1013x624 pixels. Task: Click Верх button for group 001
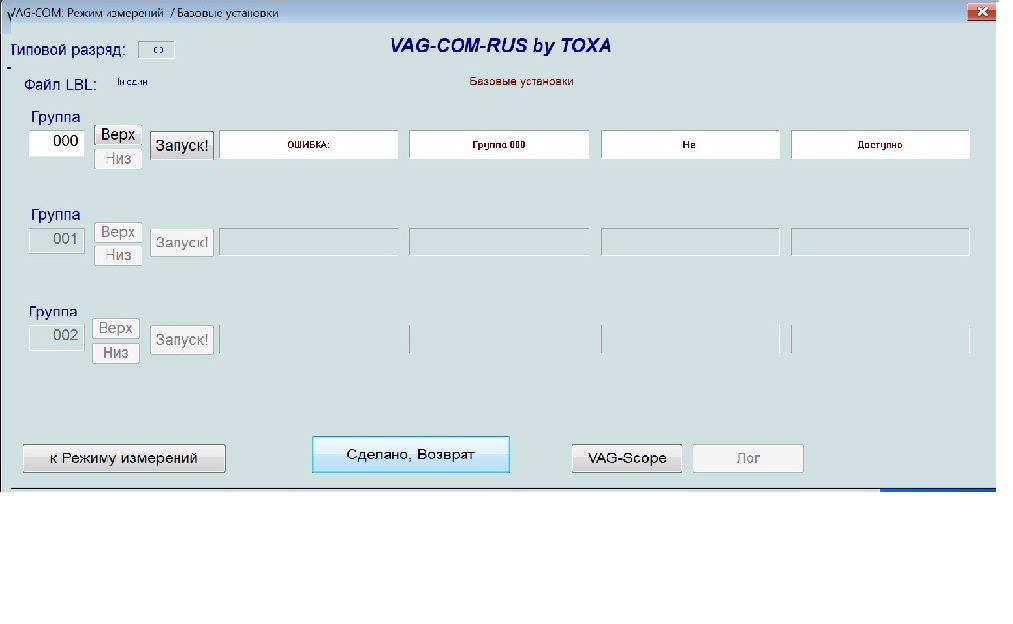tap(118, 232)
